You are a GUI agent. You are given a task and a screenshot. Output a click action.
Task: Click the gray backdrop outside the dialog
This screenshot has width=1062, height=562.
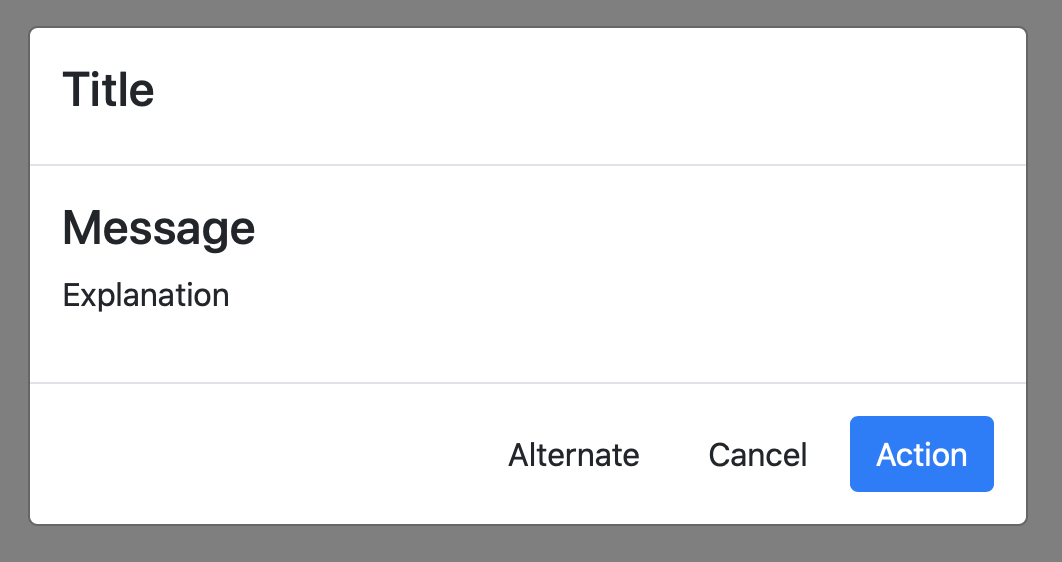coord(530,543)
